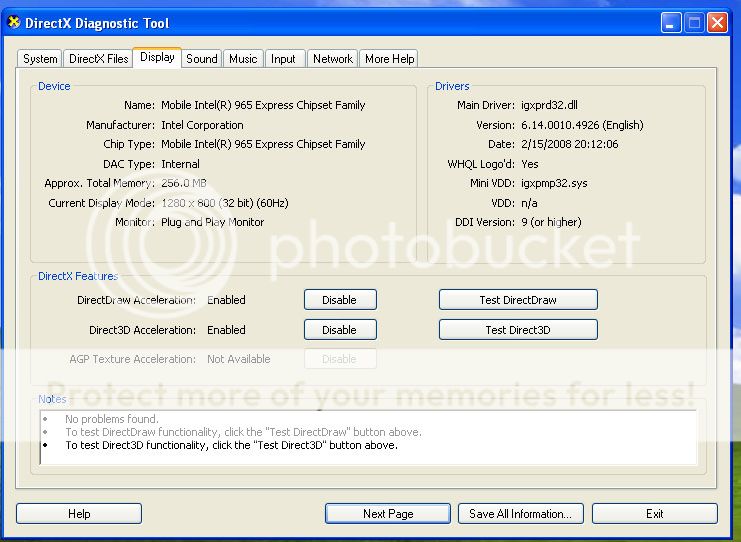Click the Chip Type value text
The width and height of the screenshot is (741, 542).
tap(263, 144)
